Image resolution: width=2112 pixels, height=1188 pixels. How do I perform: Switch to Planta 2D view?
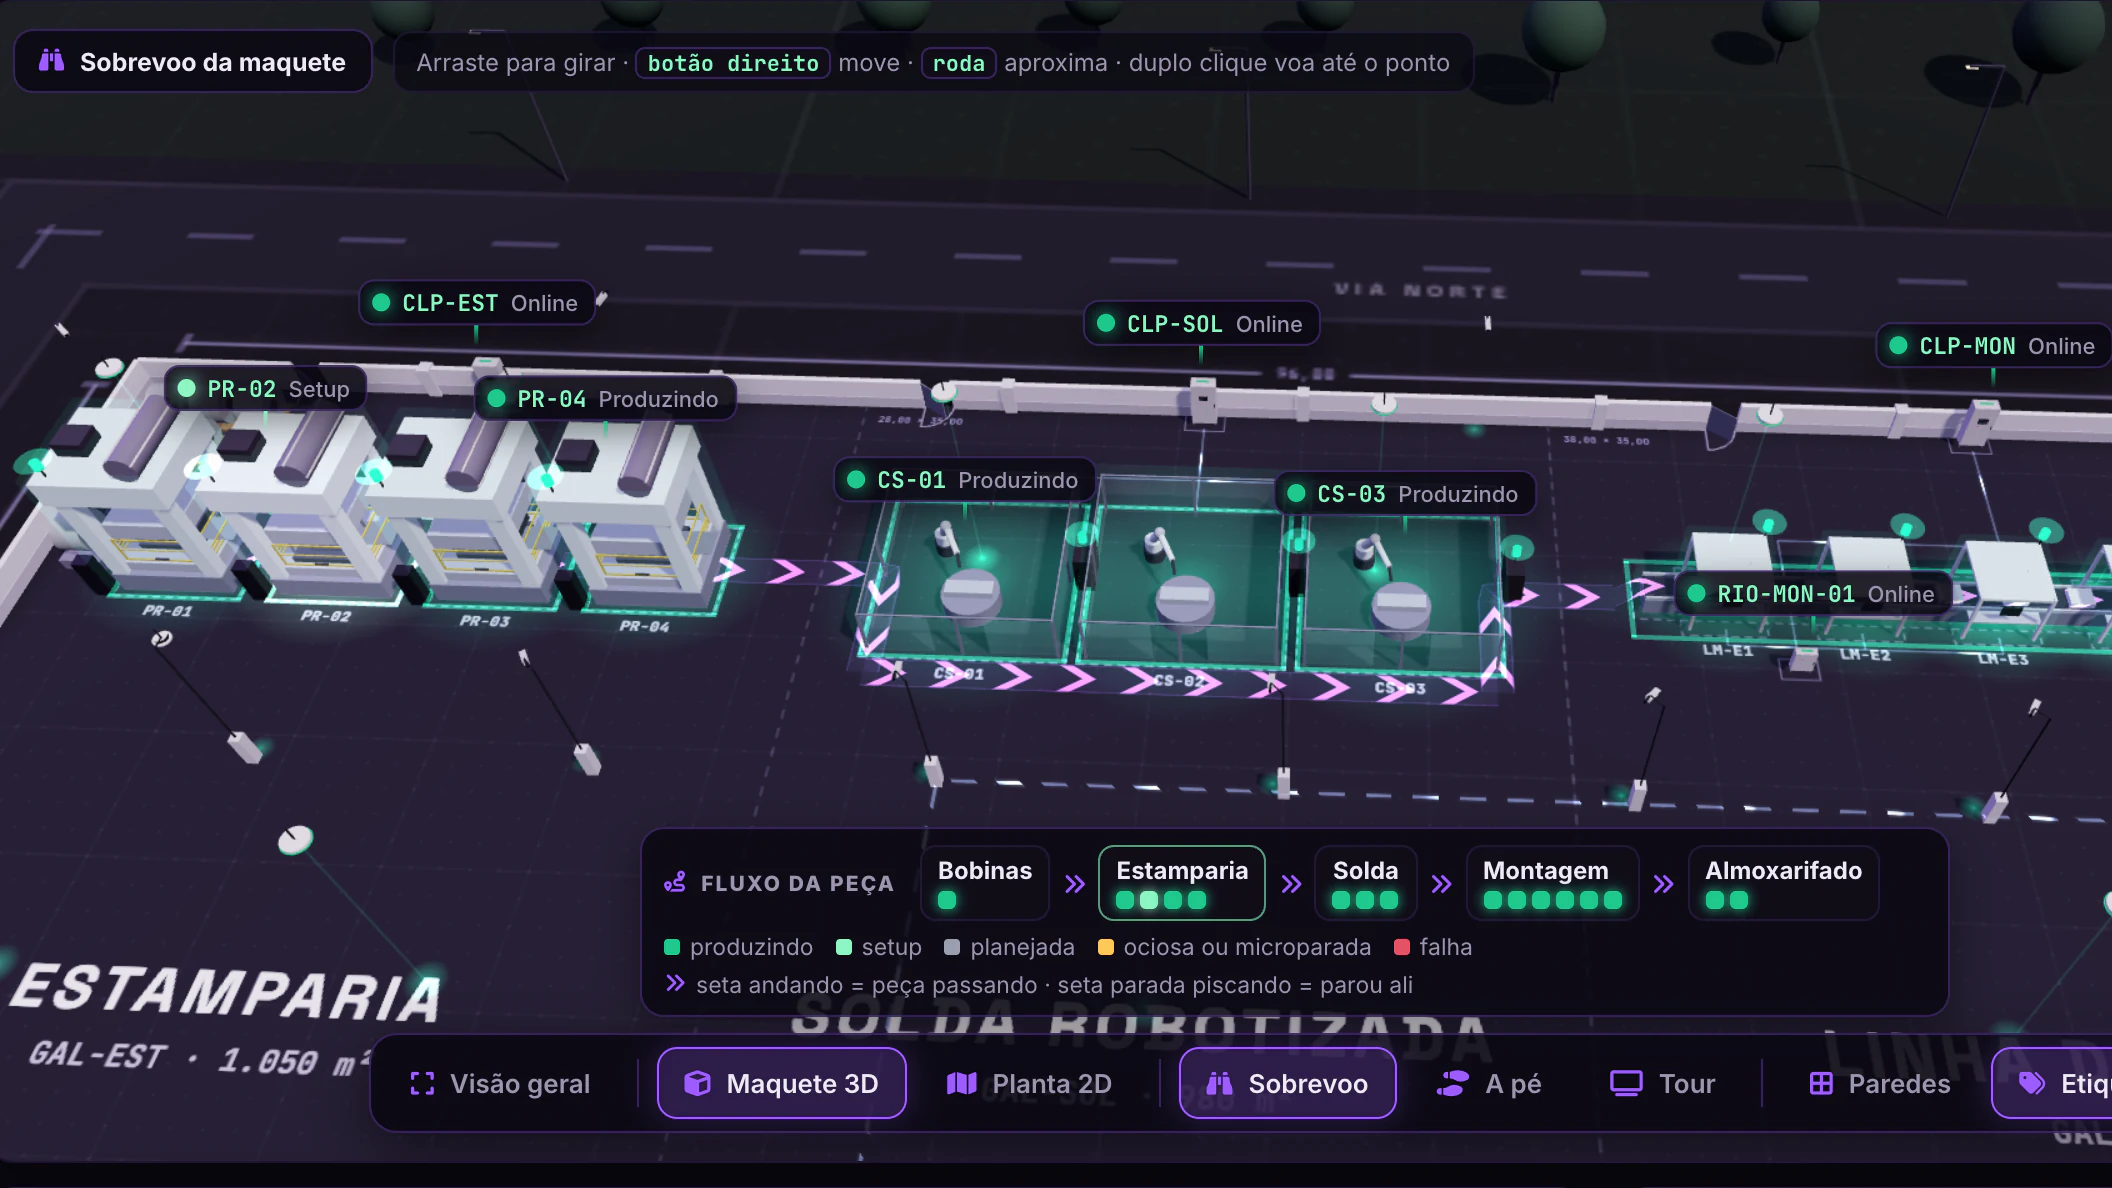point(1029,1084)
